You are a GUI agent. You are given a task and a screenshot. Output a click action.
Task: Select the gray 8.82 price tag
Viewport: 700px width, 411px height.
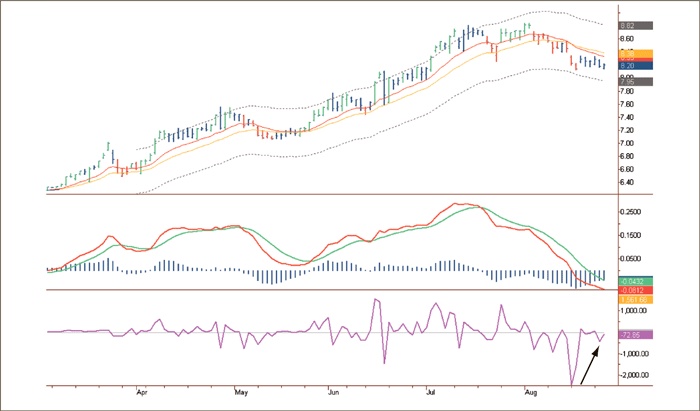(635, 26)
